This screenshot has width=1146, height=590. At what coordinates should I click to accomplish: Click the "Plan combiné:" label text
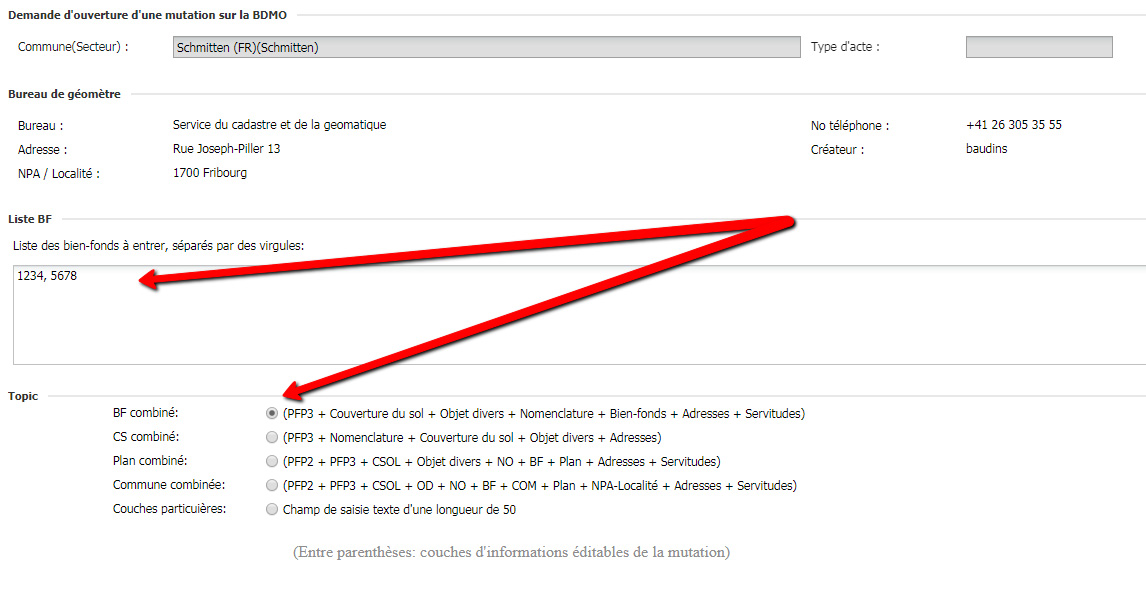pyautogui.click(x=150, y=461)
